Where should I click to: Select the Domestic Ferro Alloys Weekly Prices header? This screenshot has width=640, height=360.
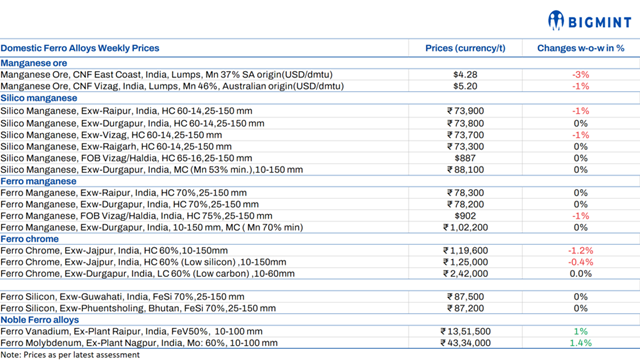(x=80, y=48)
